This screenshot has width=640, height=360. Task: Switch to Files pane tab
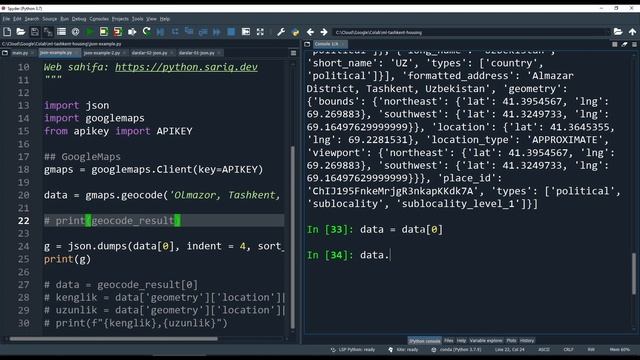click(449, 340)
